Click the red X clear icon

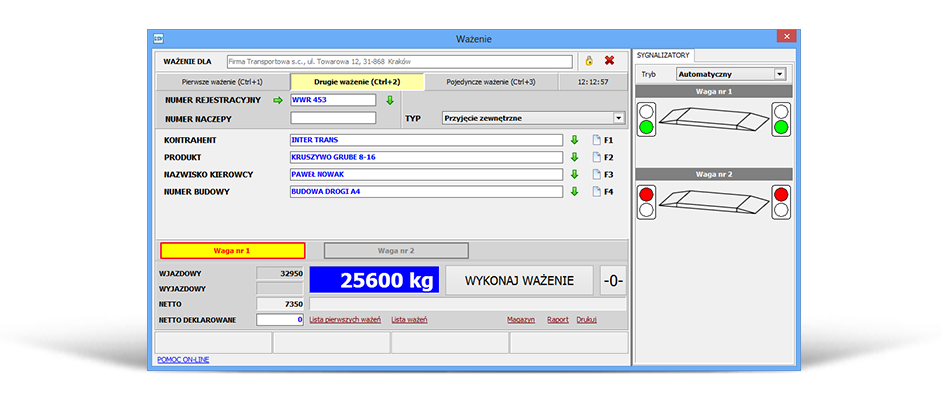(x=608, y=61)
